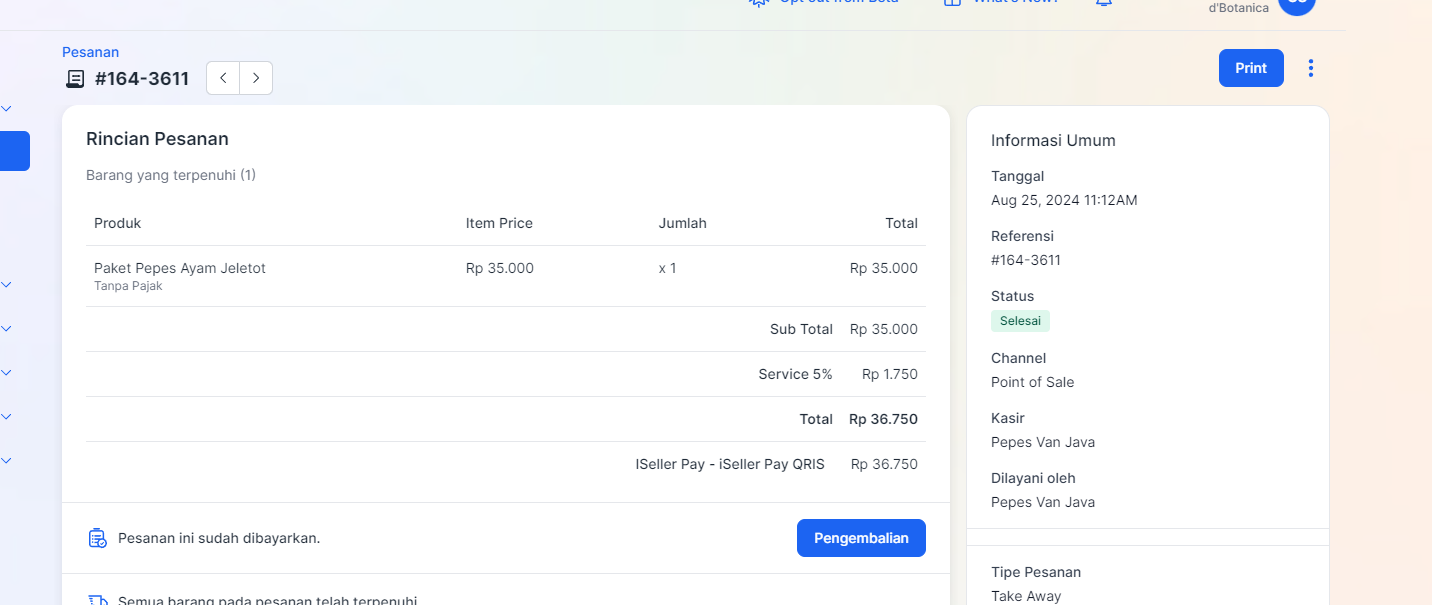Click the Tanggal label
Screen dimensions: 1432x605
(x=1017, y=176)
